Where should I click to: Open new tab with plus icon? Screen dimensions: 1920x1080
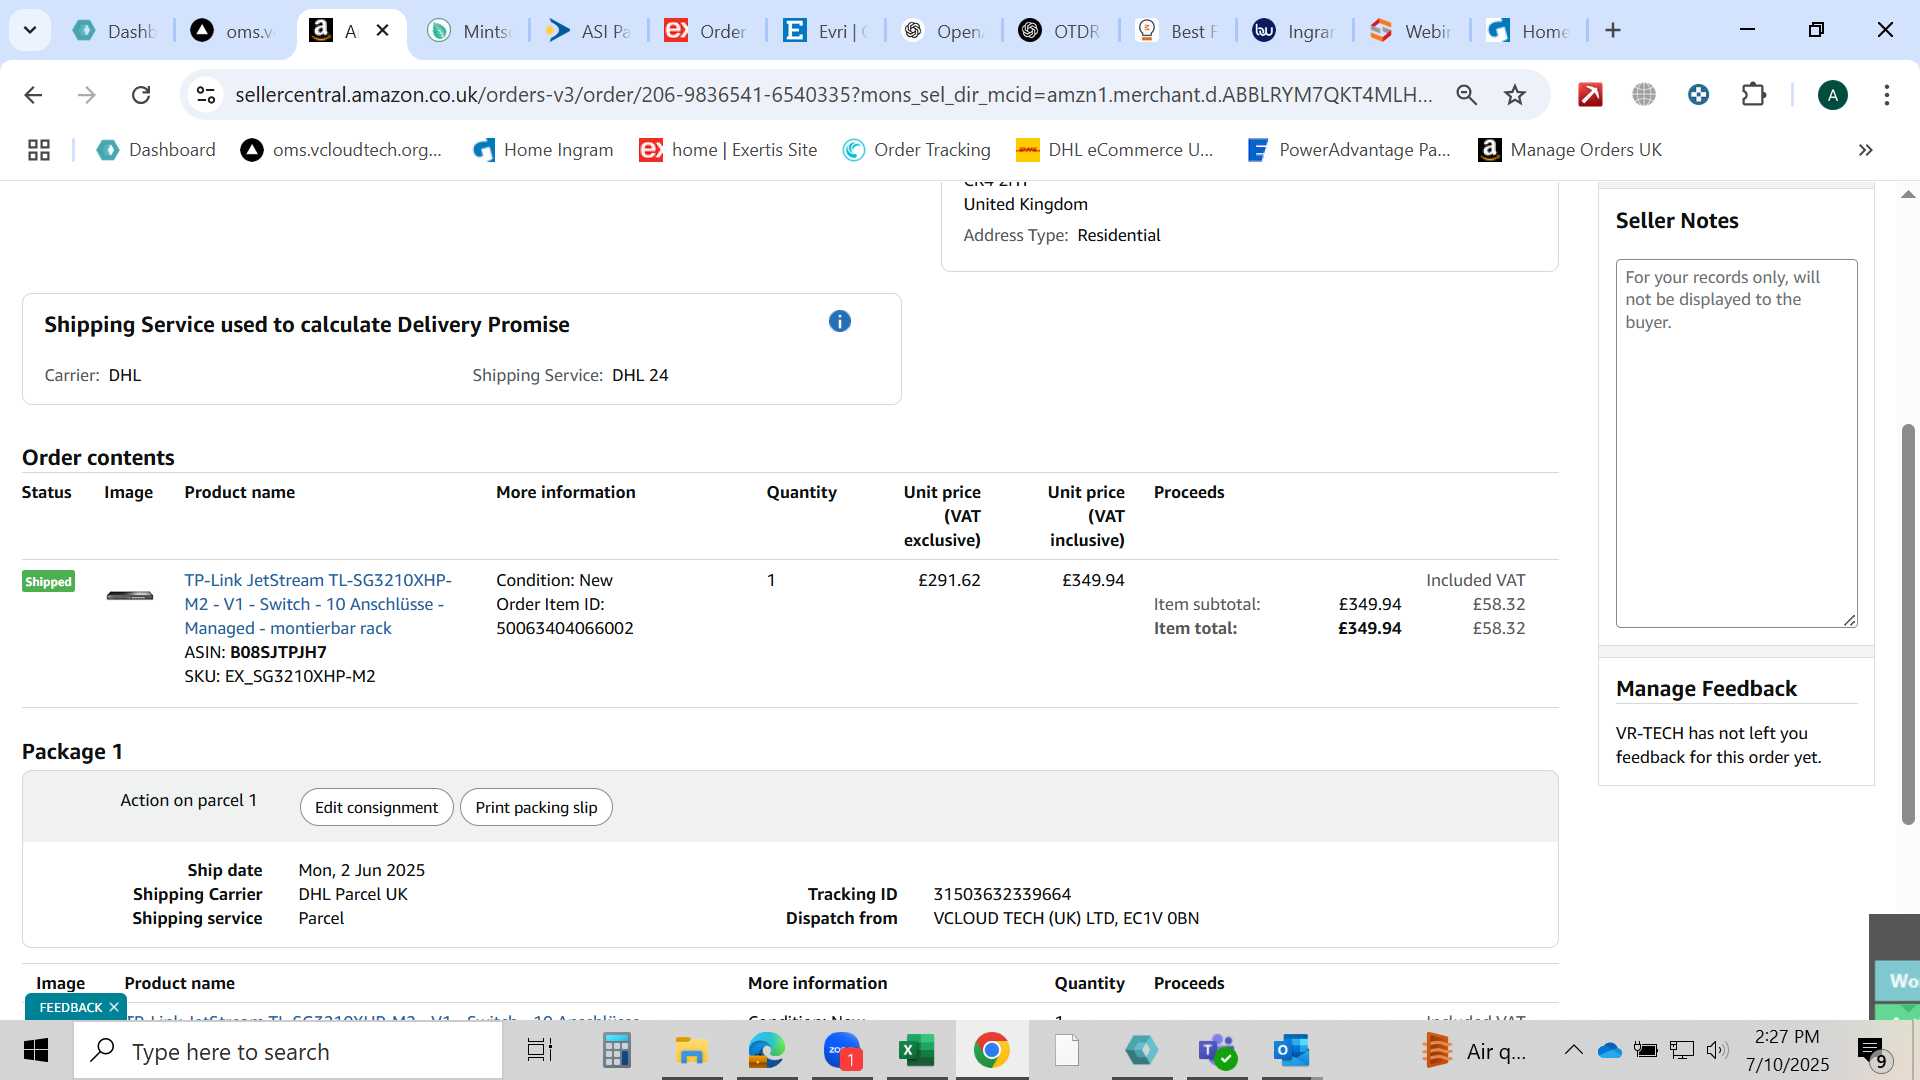tap(1613, 31)
